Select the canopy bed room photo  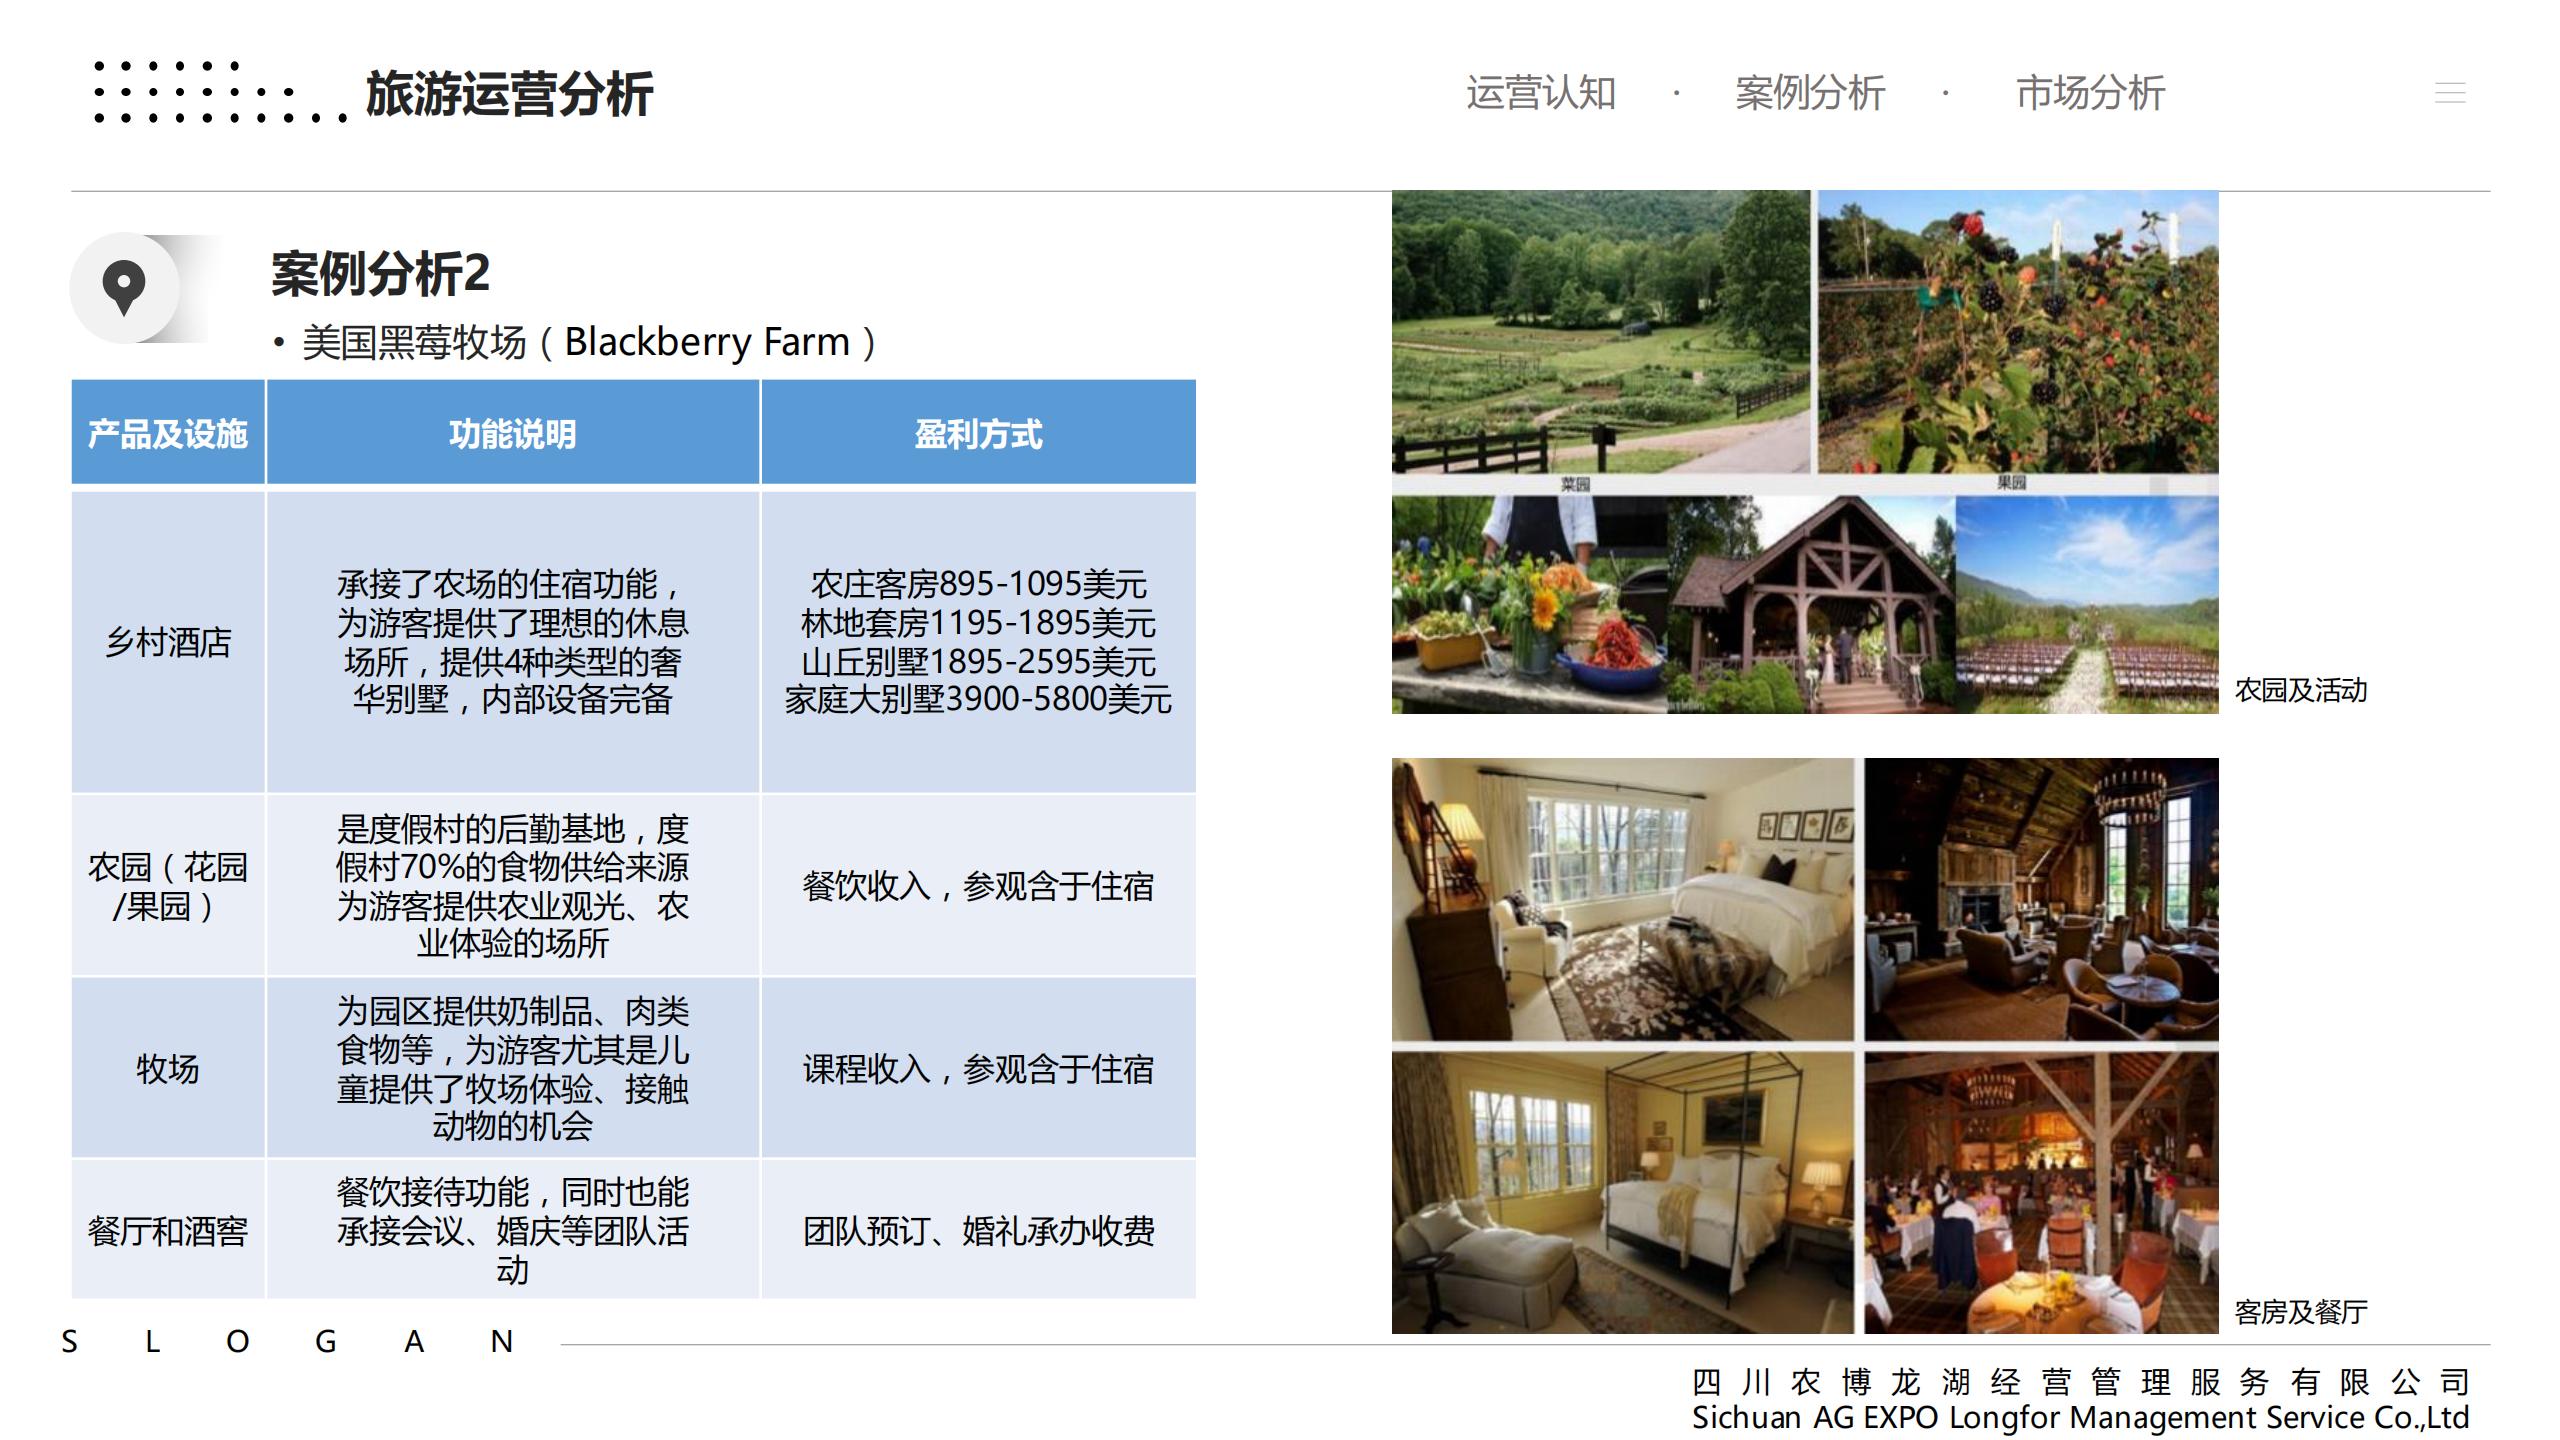[x=1622, y=1192]
